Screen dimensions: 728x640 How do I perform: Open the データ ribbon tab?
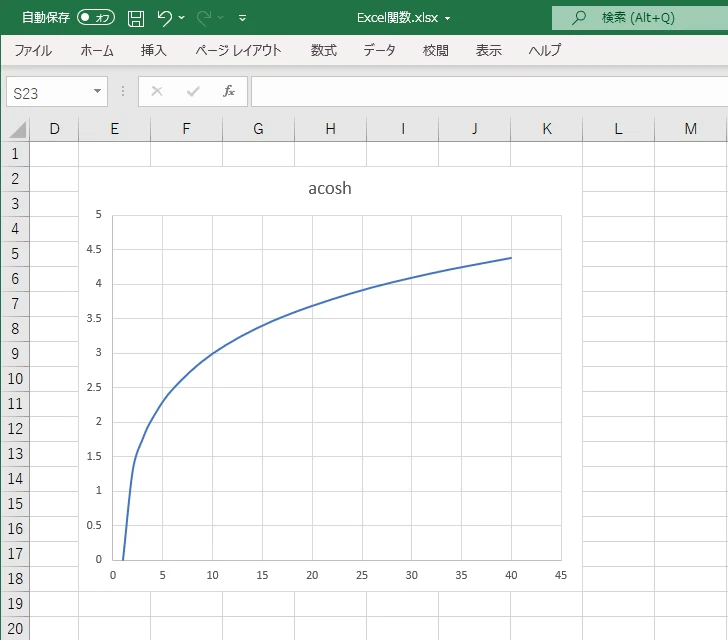coord(379,50)
